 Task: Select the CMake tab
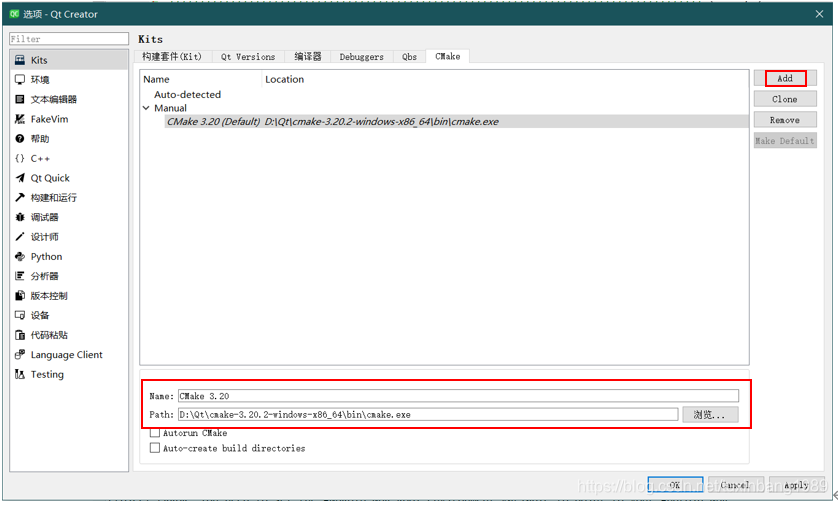tap(447, 56)
